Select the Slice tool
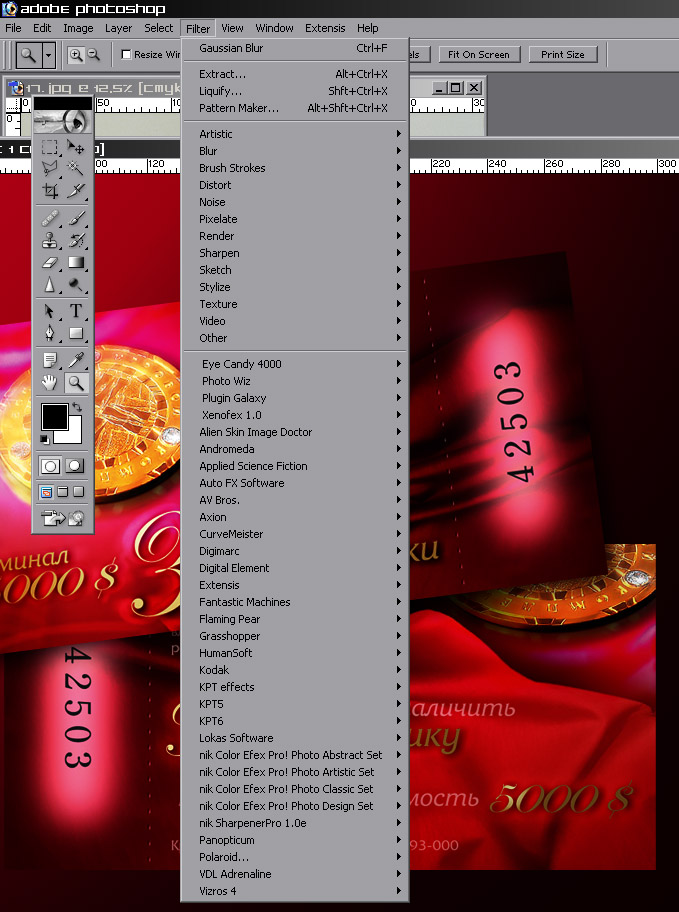 coord(76,190)
